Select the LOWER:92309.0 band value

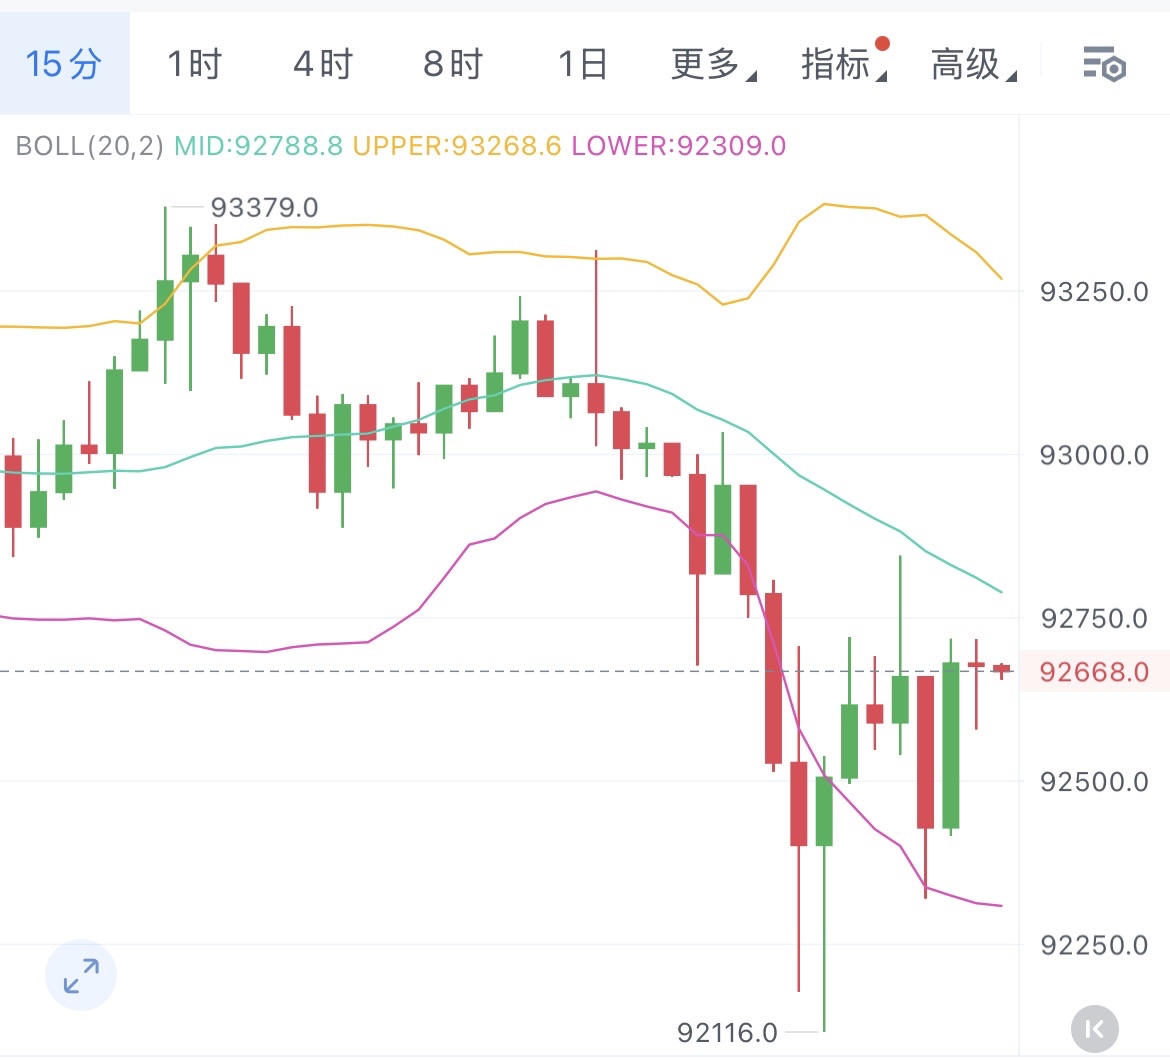pyautogui.click(x=679, y=146)
